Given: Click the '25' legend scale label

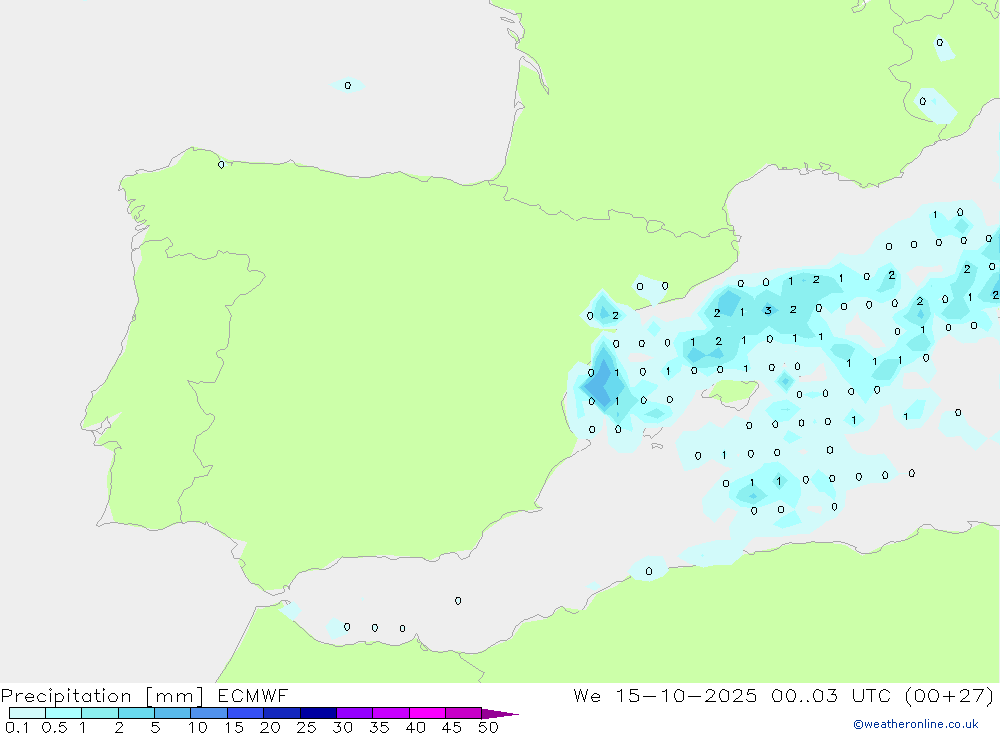Looking at the screenshot, I should [306, 727].
